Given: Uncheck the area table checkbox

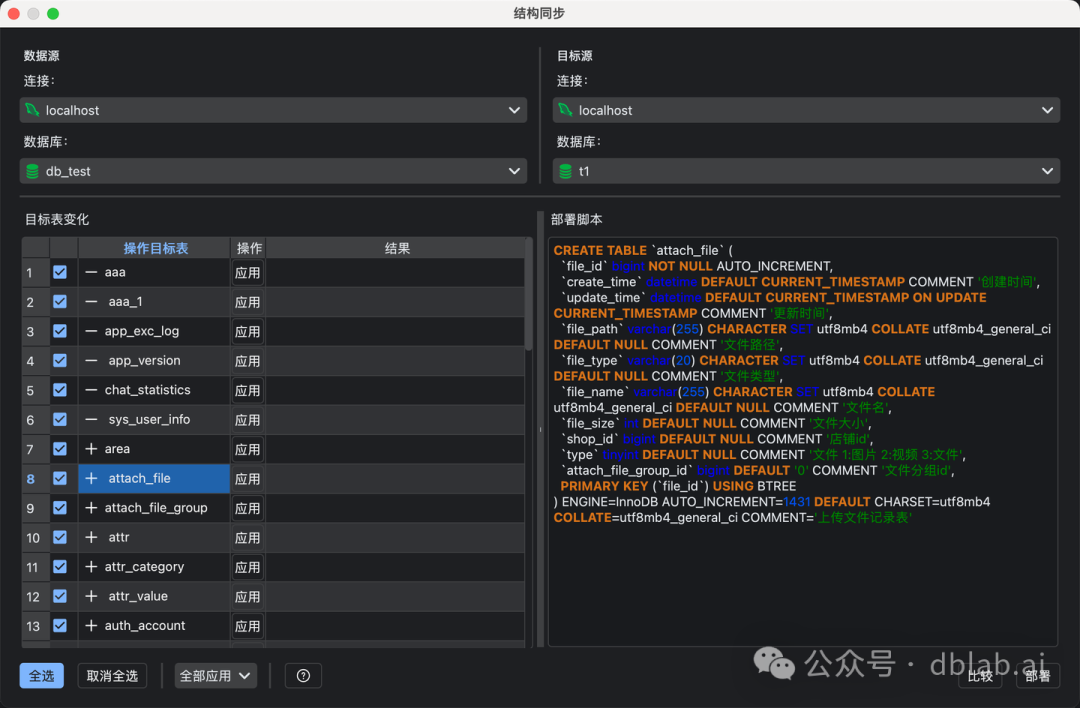Looking at the screenshot, I should [60, 449].
